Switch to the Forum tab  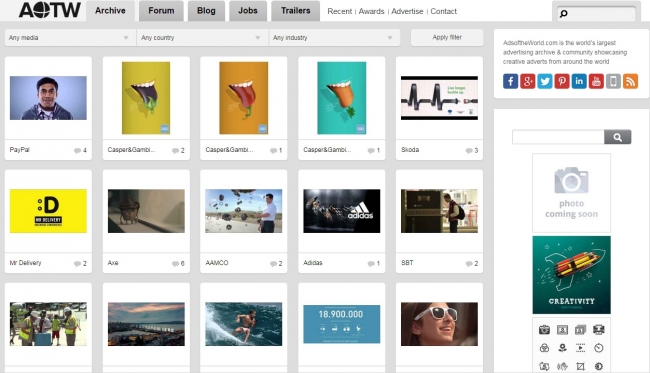coord(161,11)
